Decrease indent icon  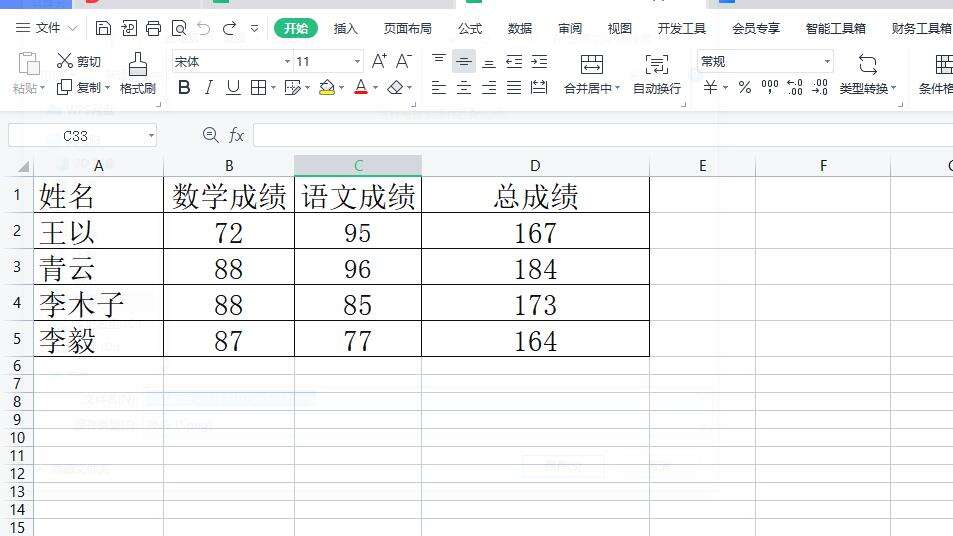point(514,61)
